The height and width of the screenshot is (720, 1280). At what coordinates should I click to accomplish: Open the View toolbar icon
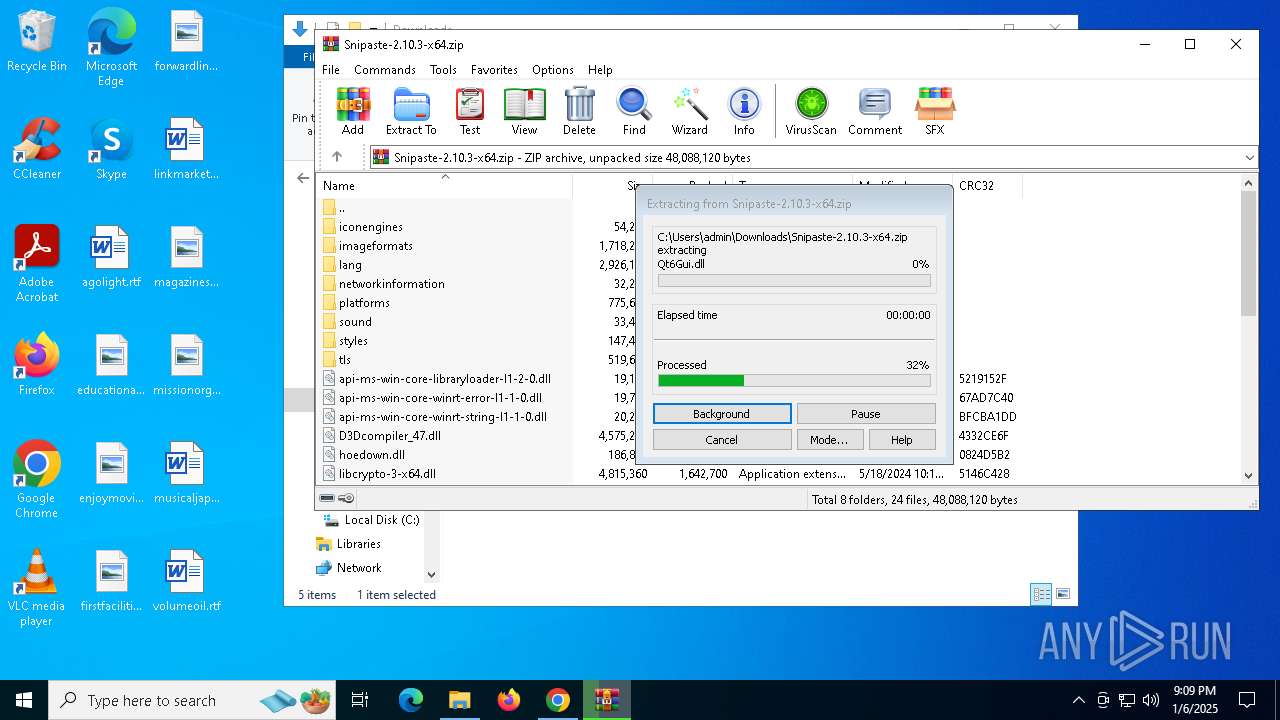tap(524, 111)
